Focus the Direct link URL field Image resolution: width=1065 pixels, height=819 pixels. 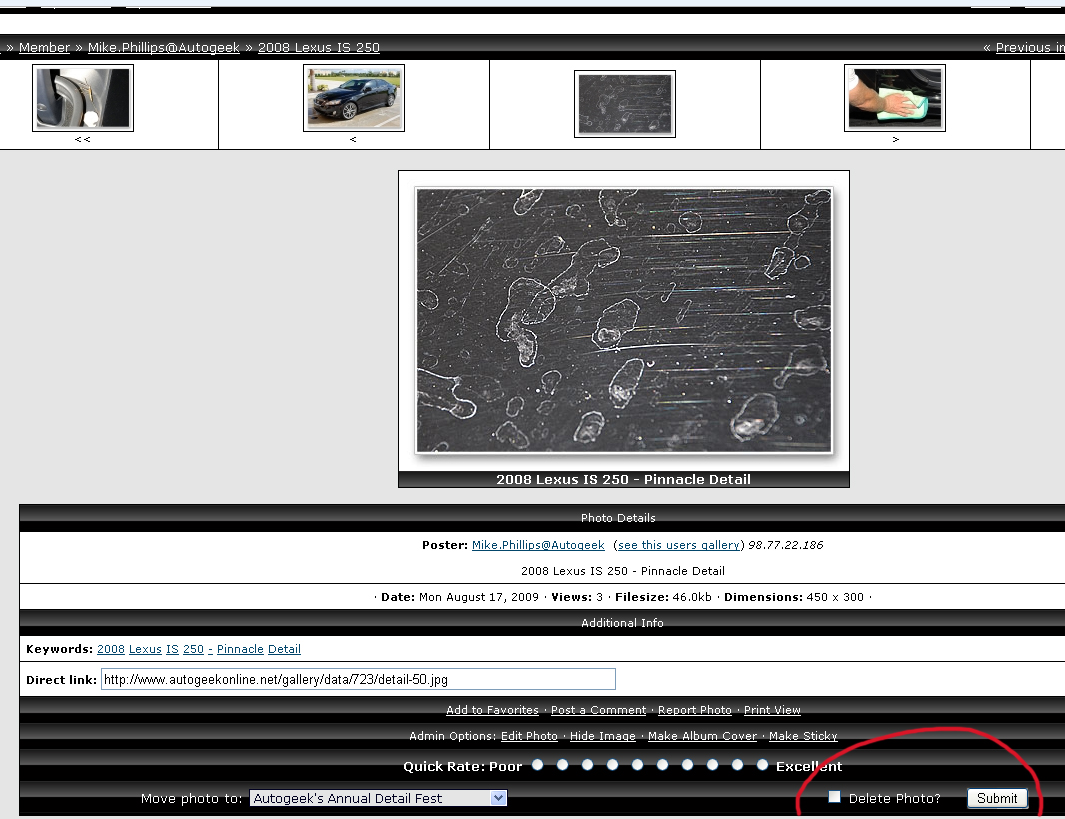358,679
